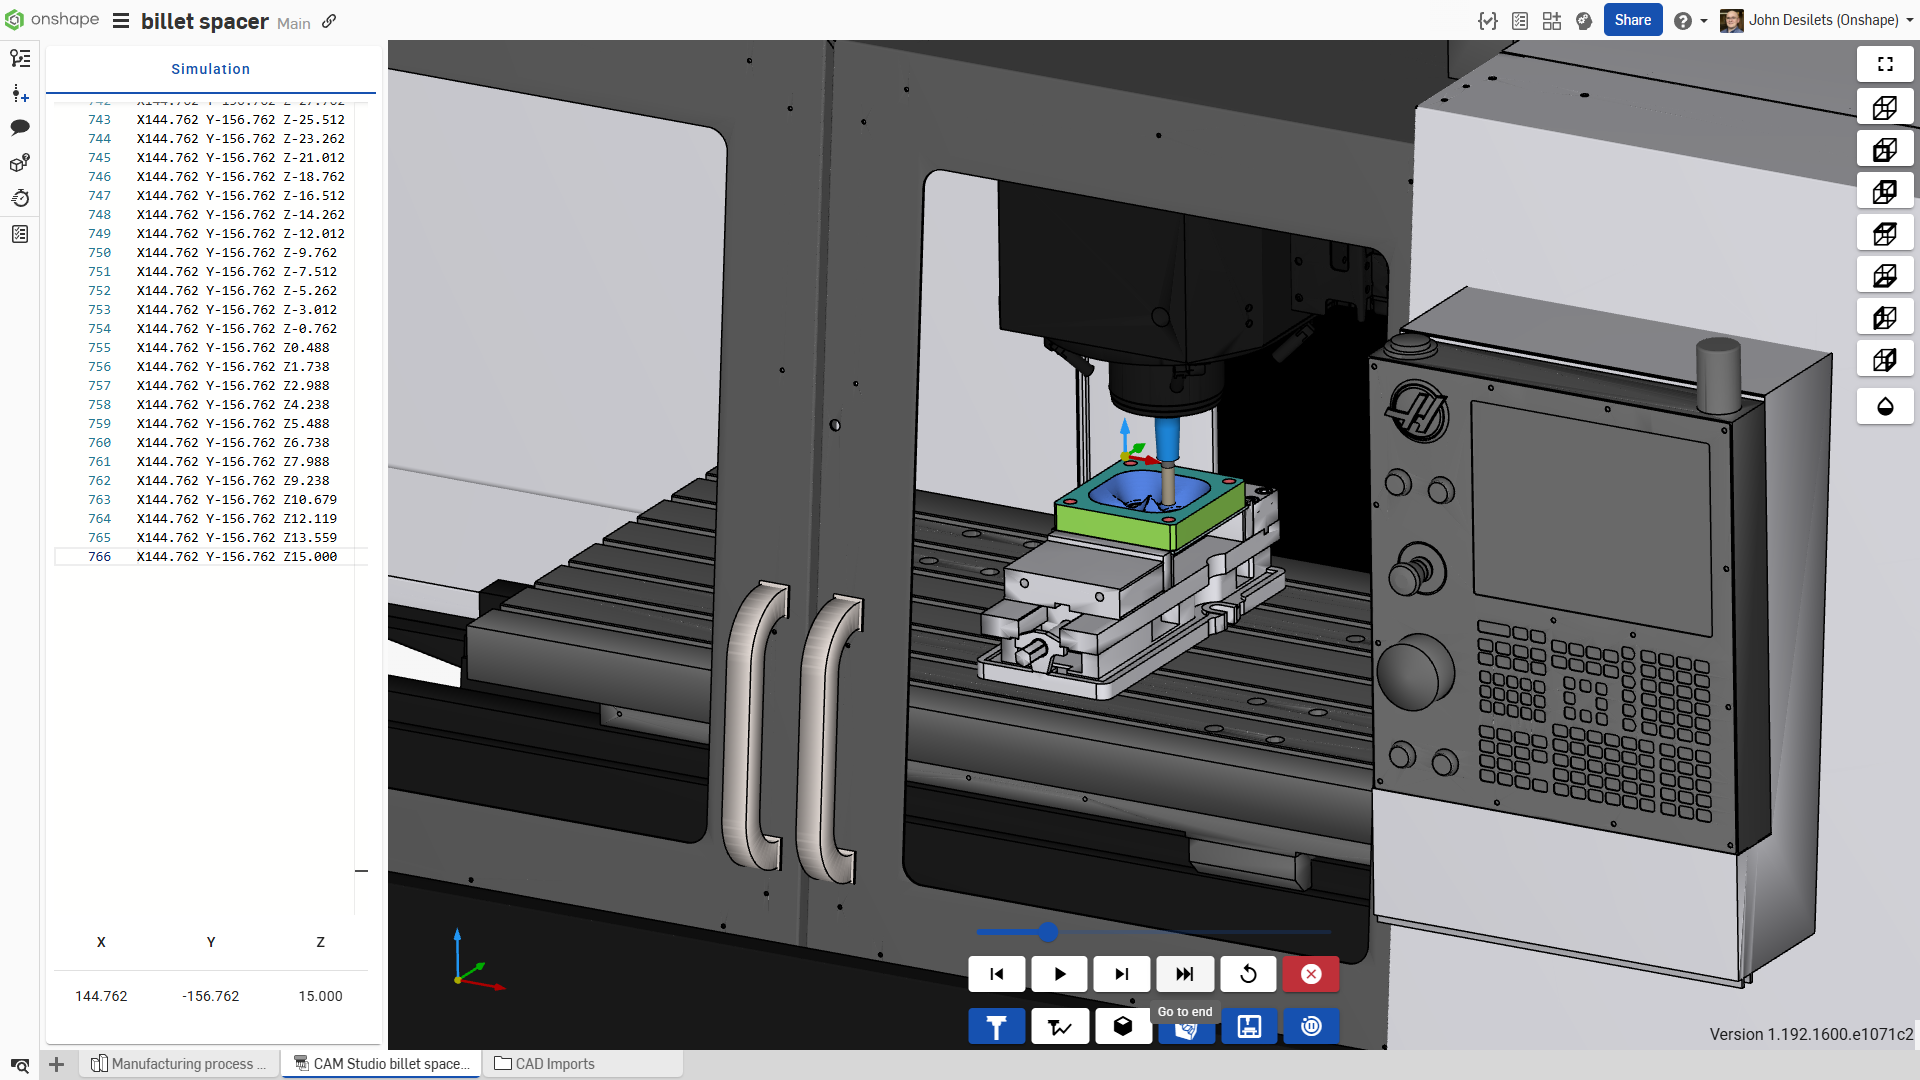This screenshot has height=1080, width=1920.
Task: Toggle tool visibility button
Action: [996, 1027]
